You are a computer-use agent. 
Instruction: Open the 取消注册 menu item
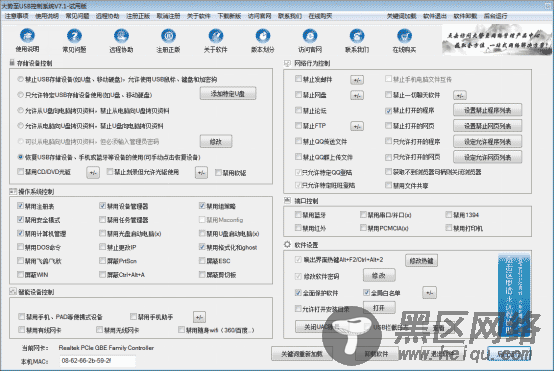(x=168, y=16)
